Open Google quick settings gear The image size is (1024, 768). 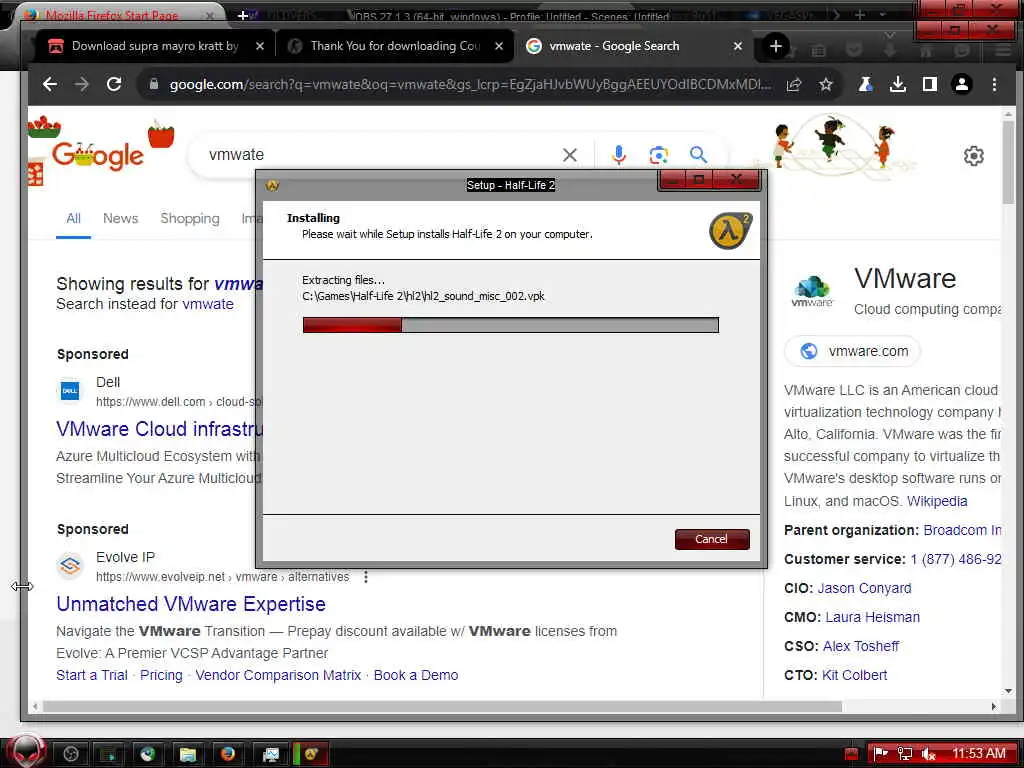(974, 155)
